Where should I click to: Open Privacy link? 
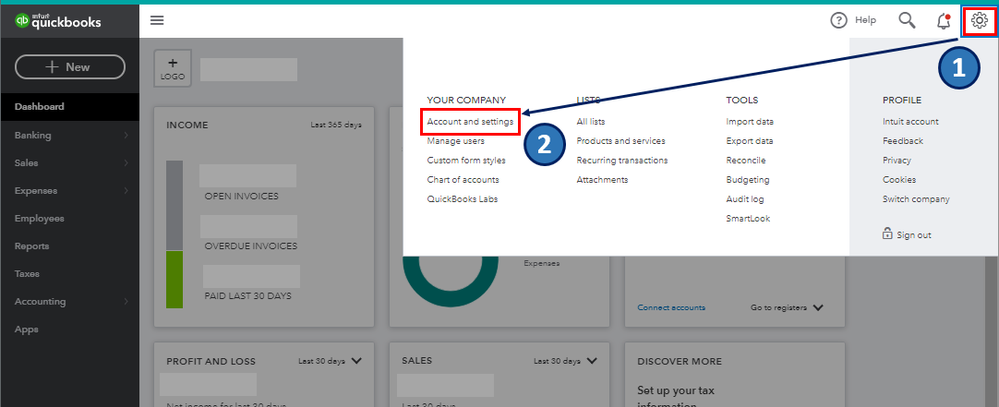[x=896, y=161]
